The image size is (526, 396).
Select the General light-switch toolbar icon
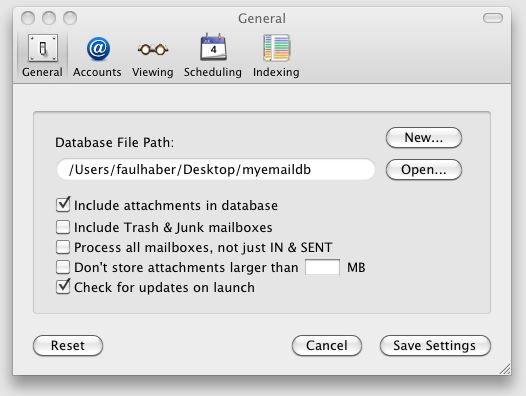[x=43, y=48]
